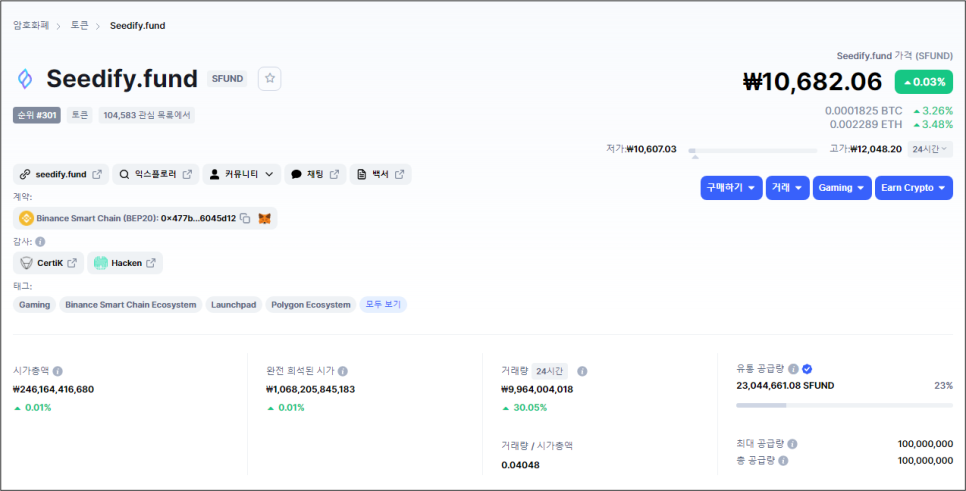
Task: Open the Gaming dropdown button
Action: point(841,188)
